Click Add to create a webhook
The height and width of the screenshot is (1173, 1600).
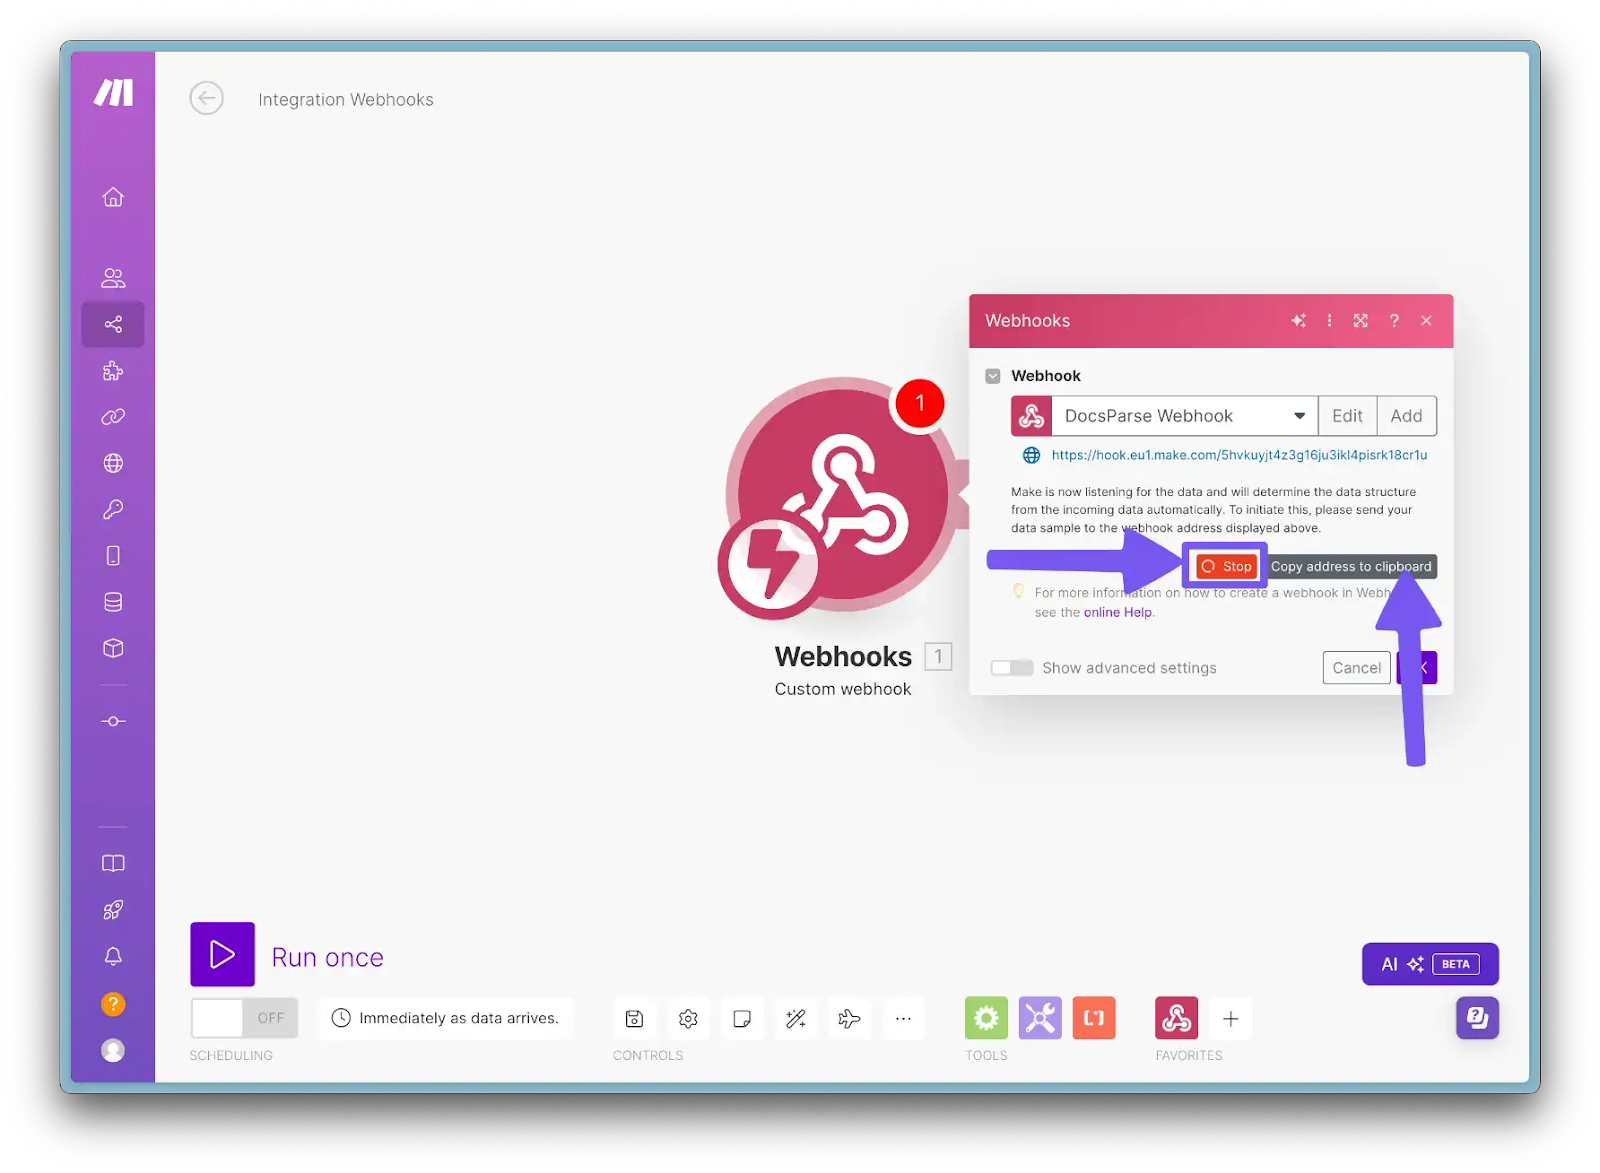click(1406, 416)
